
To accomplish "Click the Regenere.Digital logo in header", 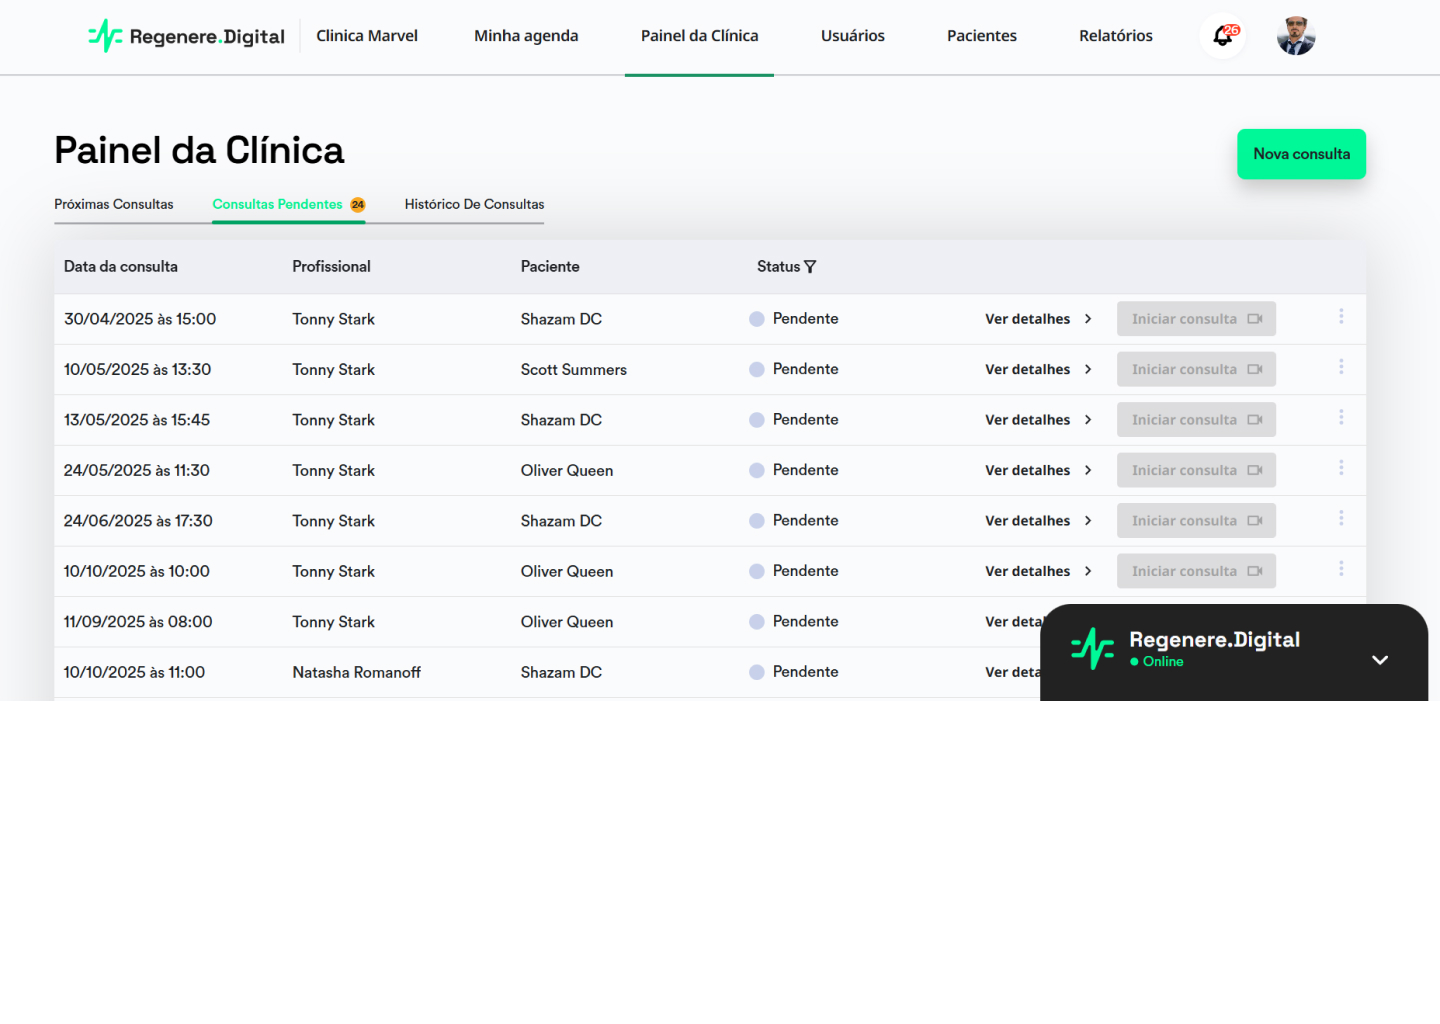I will [187, 37].
